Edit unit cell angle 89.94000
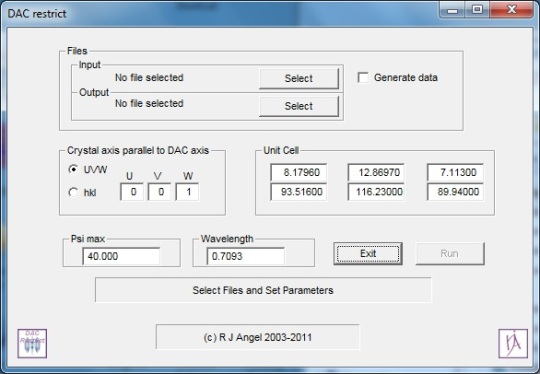 [x=455, y=192]
